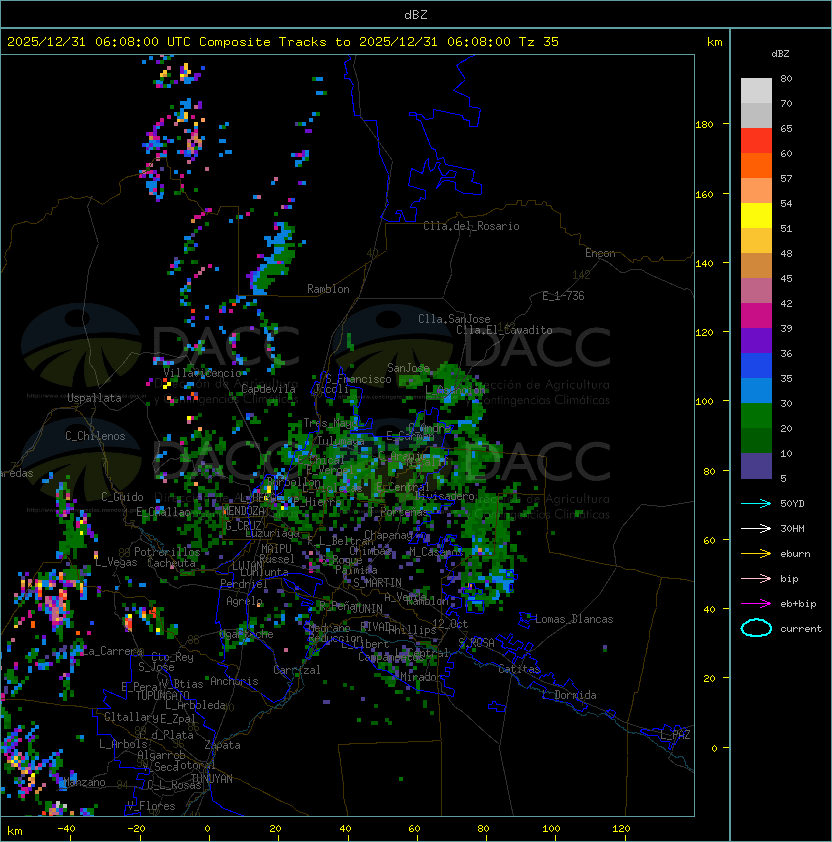The width and height of the screenshot is (832, 842).
Task: Click the 'Villavicencio' map label
Action: pos(202,373)
